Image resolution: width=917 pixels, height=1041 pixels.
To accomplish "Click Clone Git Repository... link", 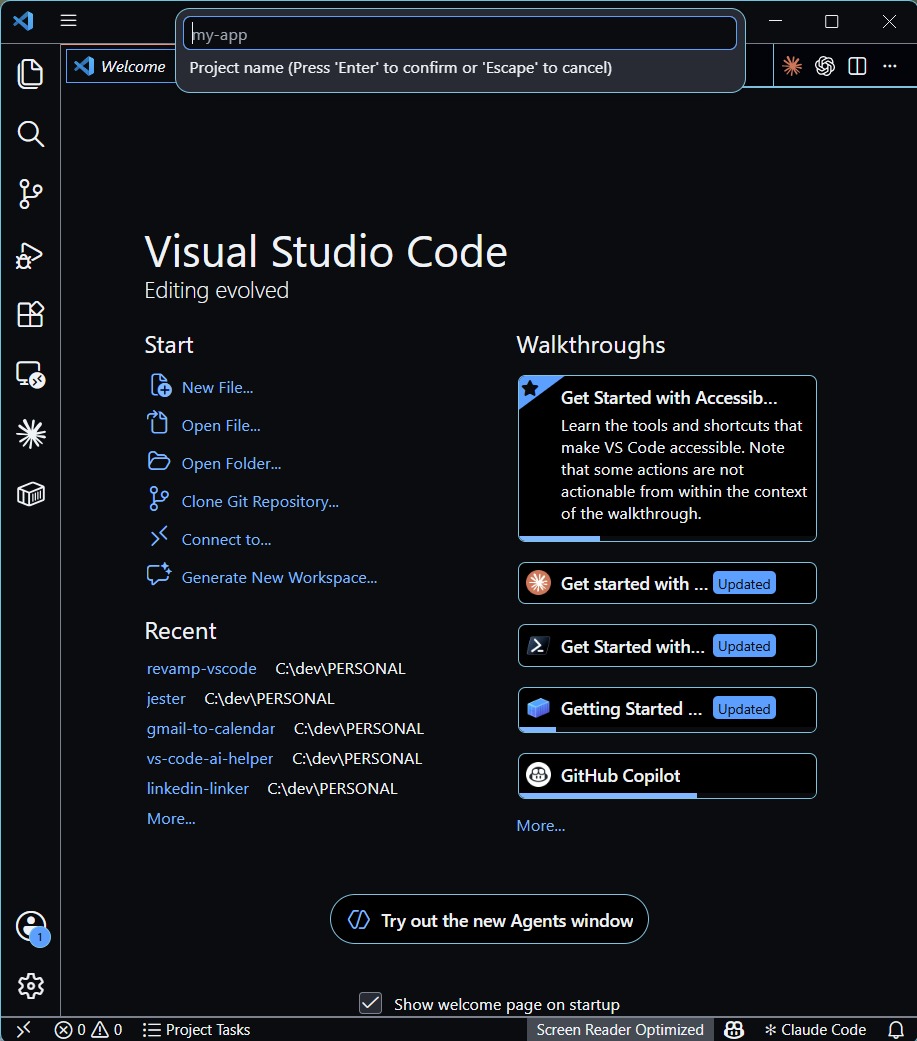I will tap(260, 502).
